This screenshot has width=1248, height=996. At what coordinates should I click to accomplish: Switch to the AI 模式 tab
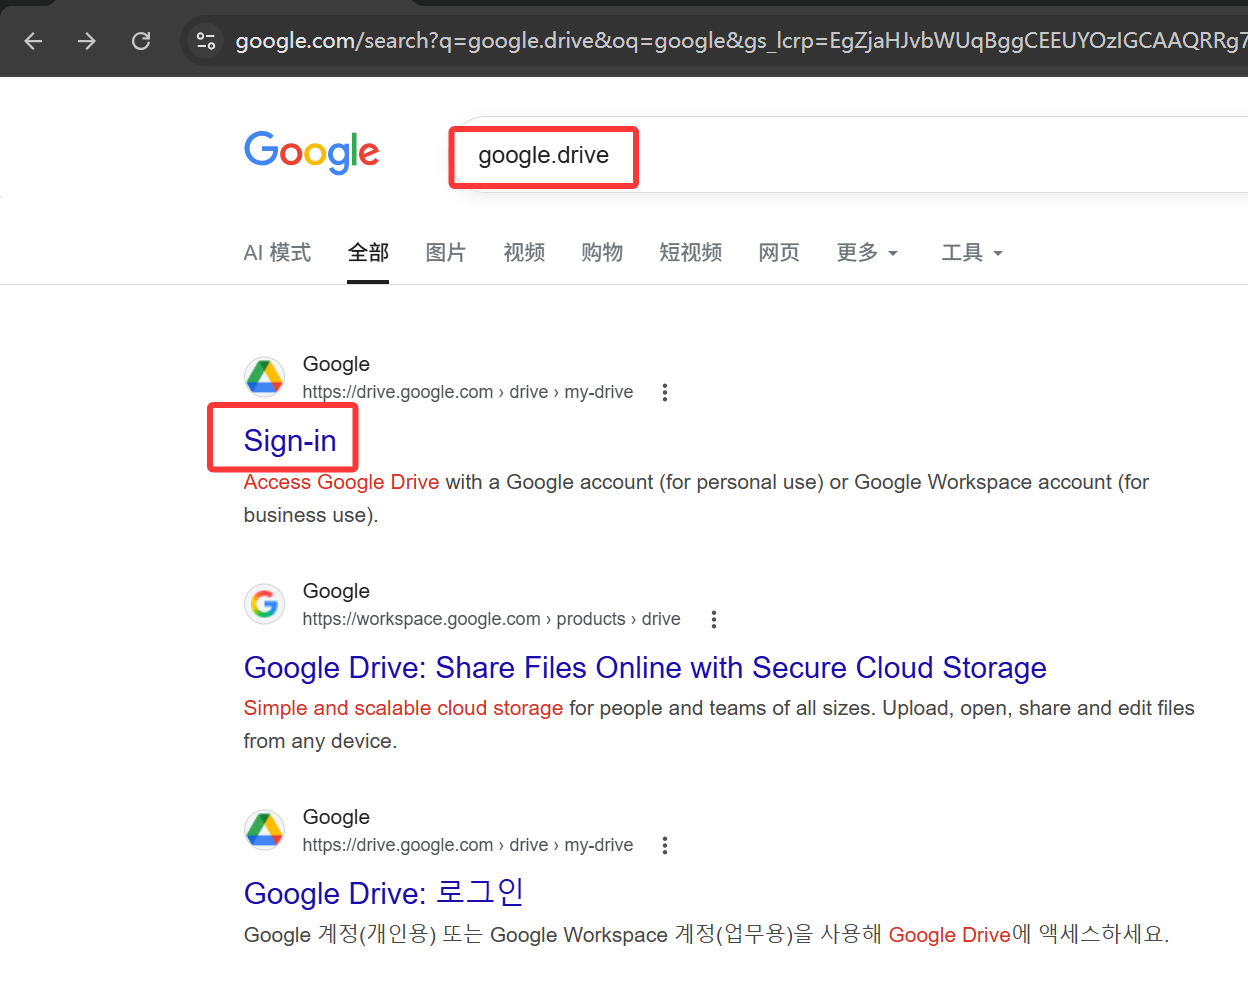(x=277, y=253)
